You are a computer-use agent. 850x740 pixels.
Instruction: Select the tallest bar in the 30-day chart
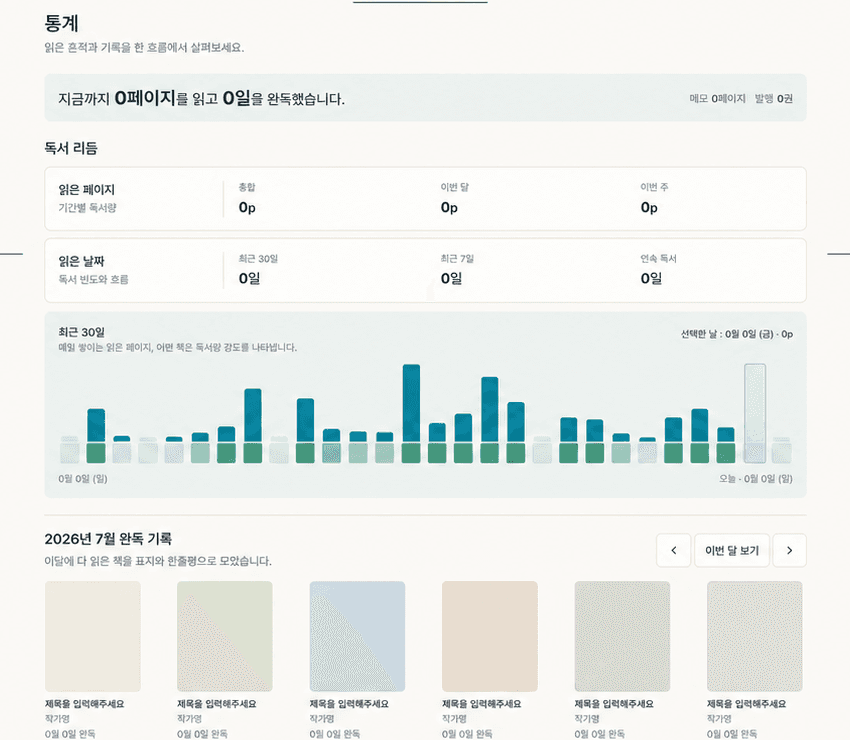pos(411,414)
